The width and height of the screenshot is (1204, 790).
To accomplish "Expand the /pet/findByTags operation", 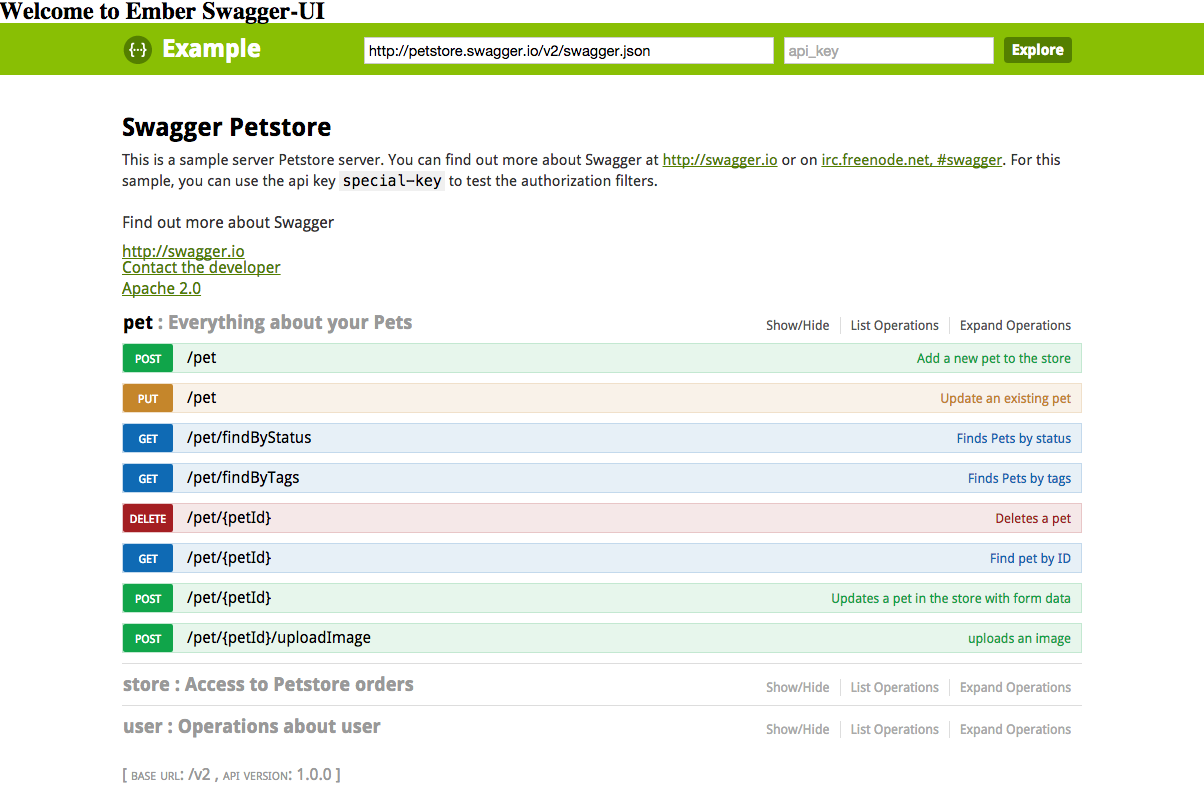I will point(243,478).
